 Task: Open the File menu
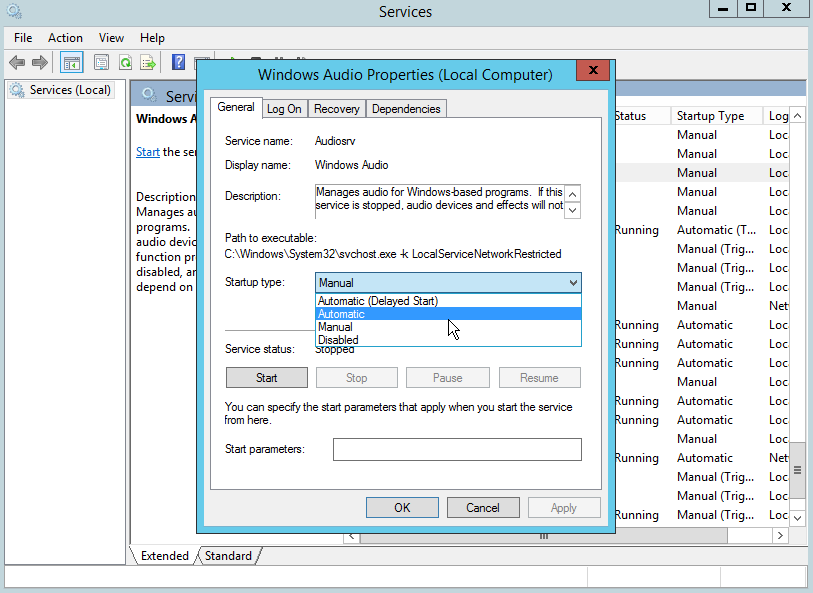click(23, 38)
